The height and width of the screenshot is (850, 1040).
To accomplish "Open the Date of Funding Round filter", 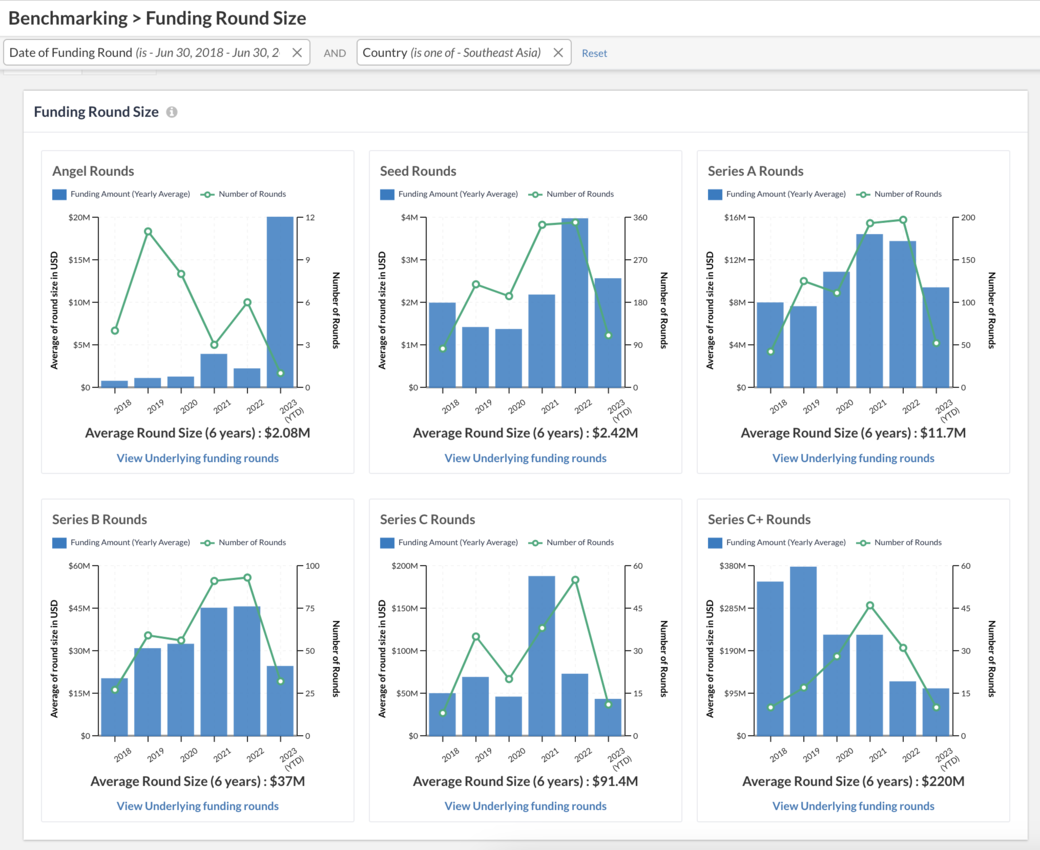I will coord(145,53).
